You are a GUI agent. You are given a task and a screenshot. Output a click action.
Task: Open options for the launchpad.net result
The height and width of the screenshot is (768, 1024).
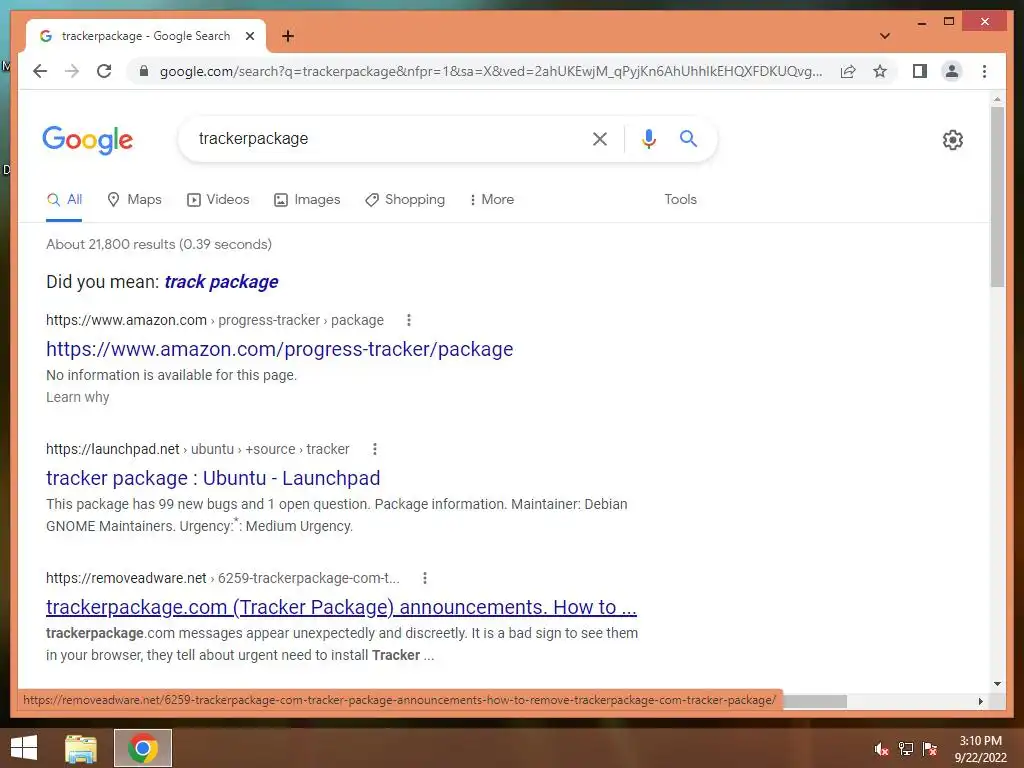click(x=374, y=449)
